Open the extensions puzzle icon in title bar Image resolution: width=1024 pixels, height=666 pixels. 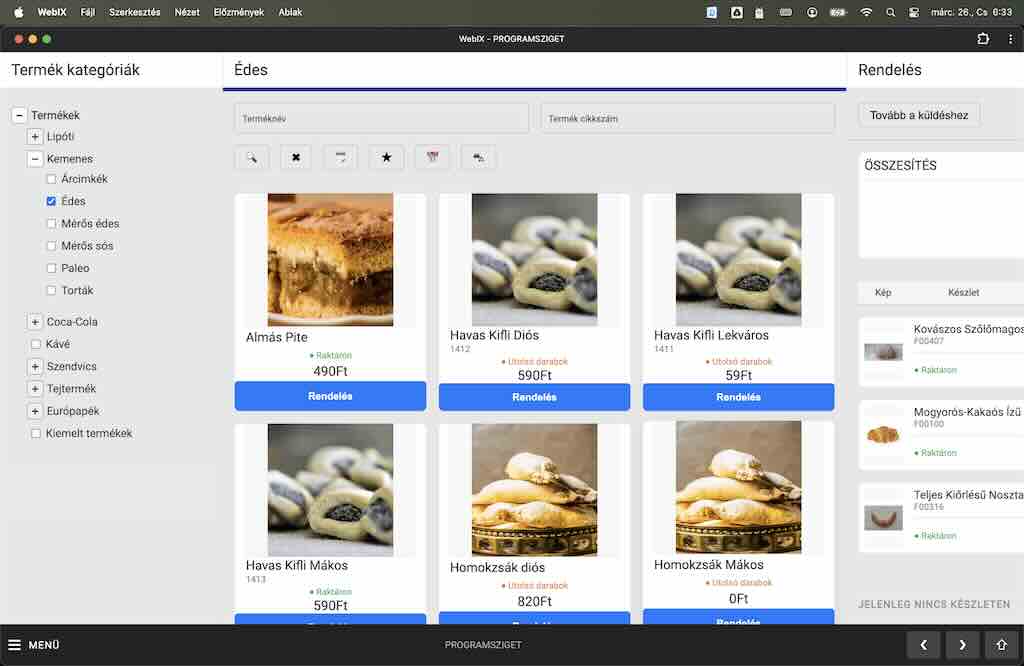[984, 38]
